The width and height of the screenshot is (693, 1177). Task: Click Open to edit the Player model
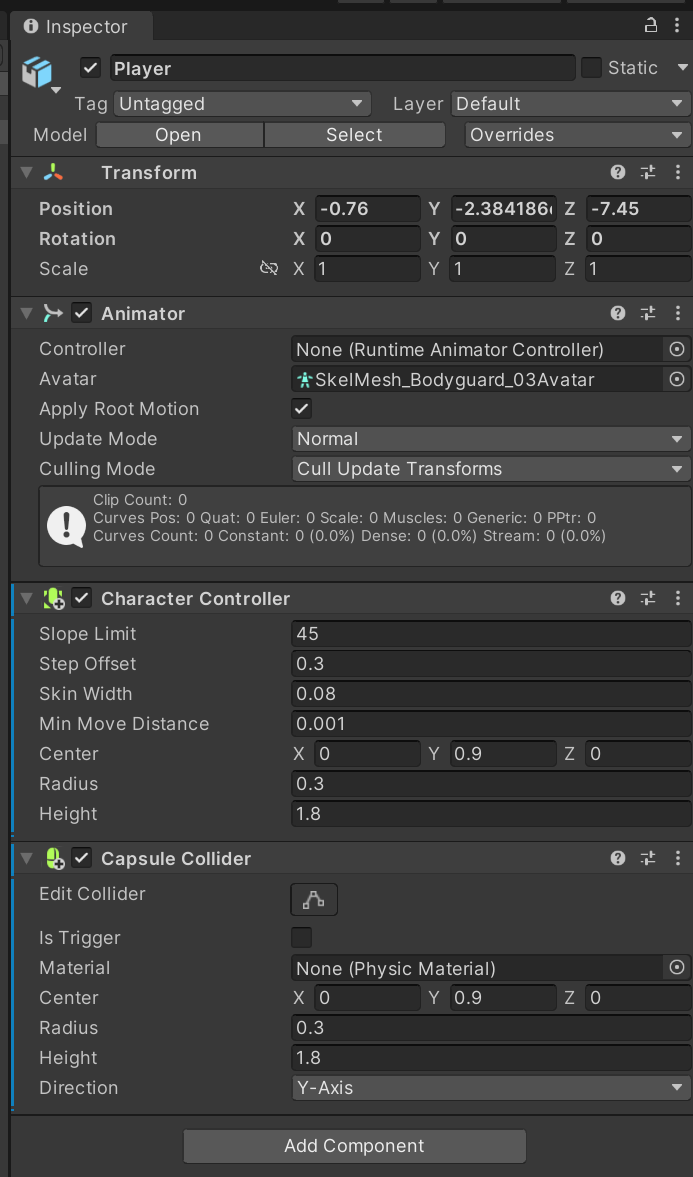[178, 134]
